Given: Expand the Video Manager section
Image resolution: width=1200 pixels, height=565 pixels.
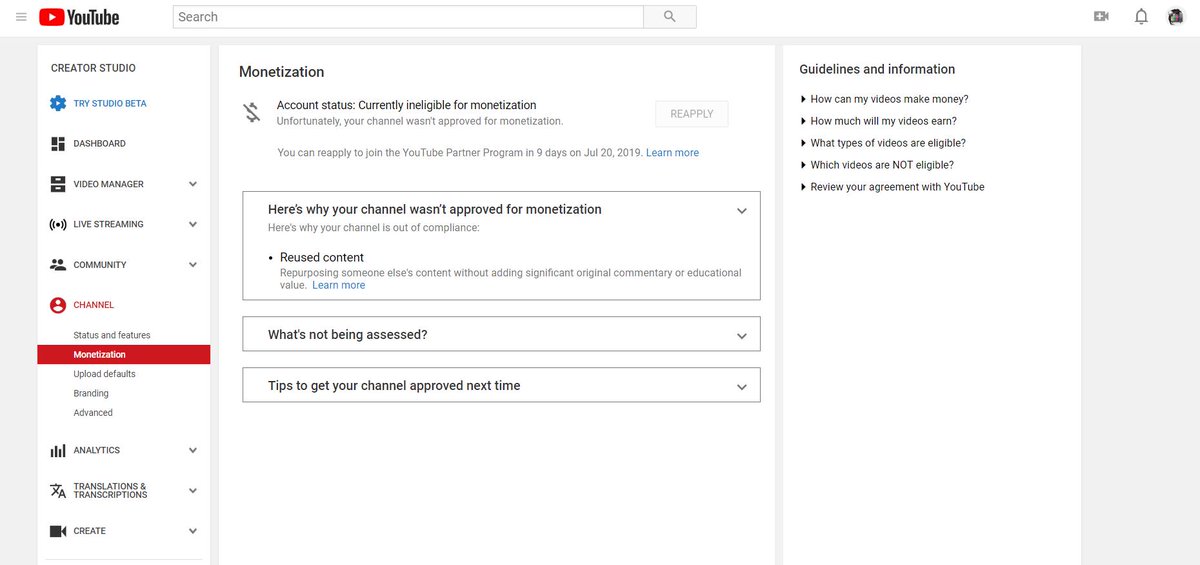Looking at the screenshot, I should [x=193, y=184].
